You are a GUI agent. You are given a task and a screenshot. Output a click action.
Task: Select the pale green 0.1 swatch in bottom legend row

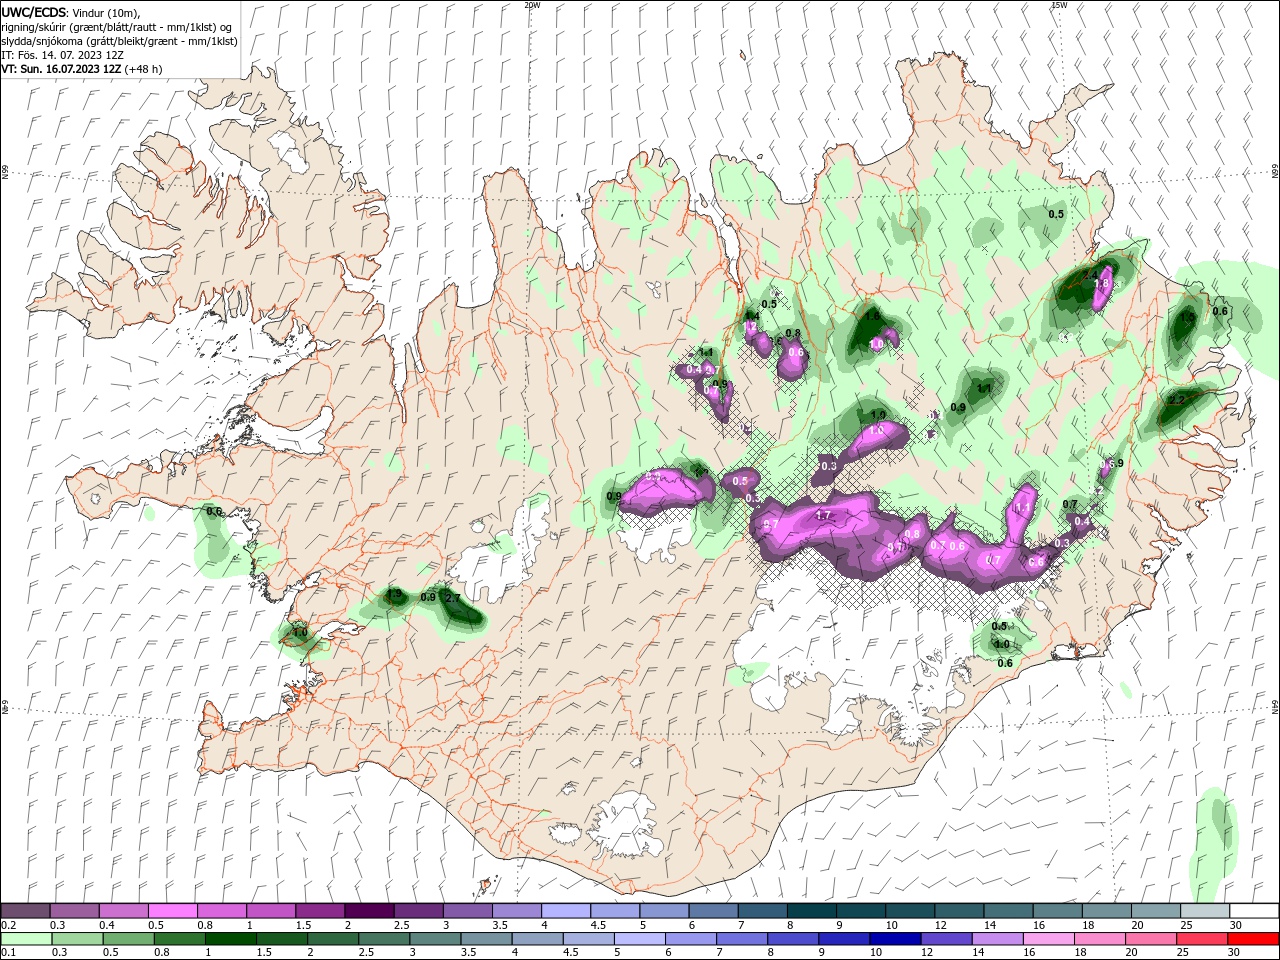(x=25, y=939)
